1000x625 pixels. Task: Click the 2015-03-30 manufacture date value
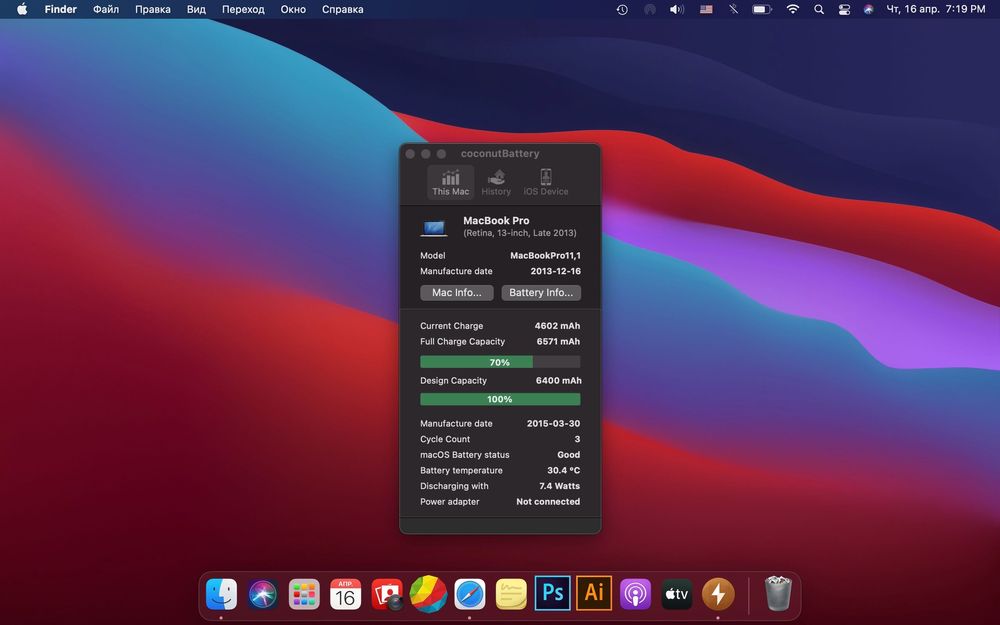(554, 423)
